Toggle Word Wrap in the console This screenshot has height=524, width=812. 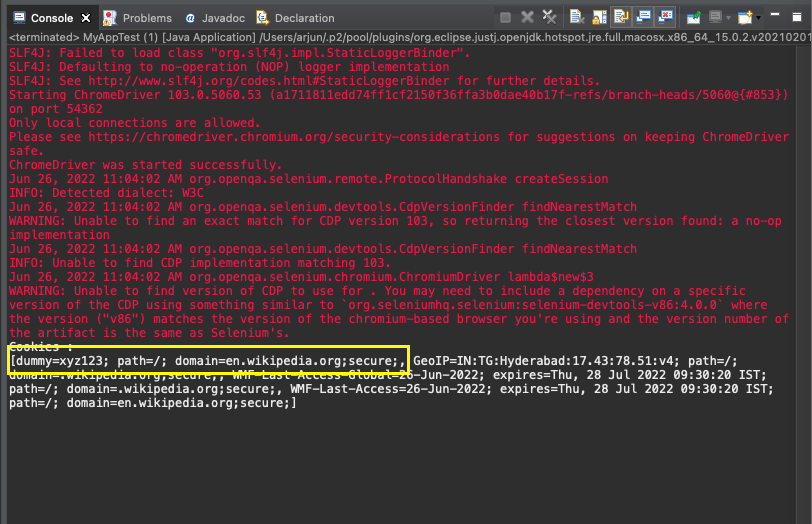point(621,17)
